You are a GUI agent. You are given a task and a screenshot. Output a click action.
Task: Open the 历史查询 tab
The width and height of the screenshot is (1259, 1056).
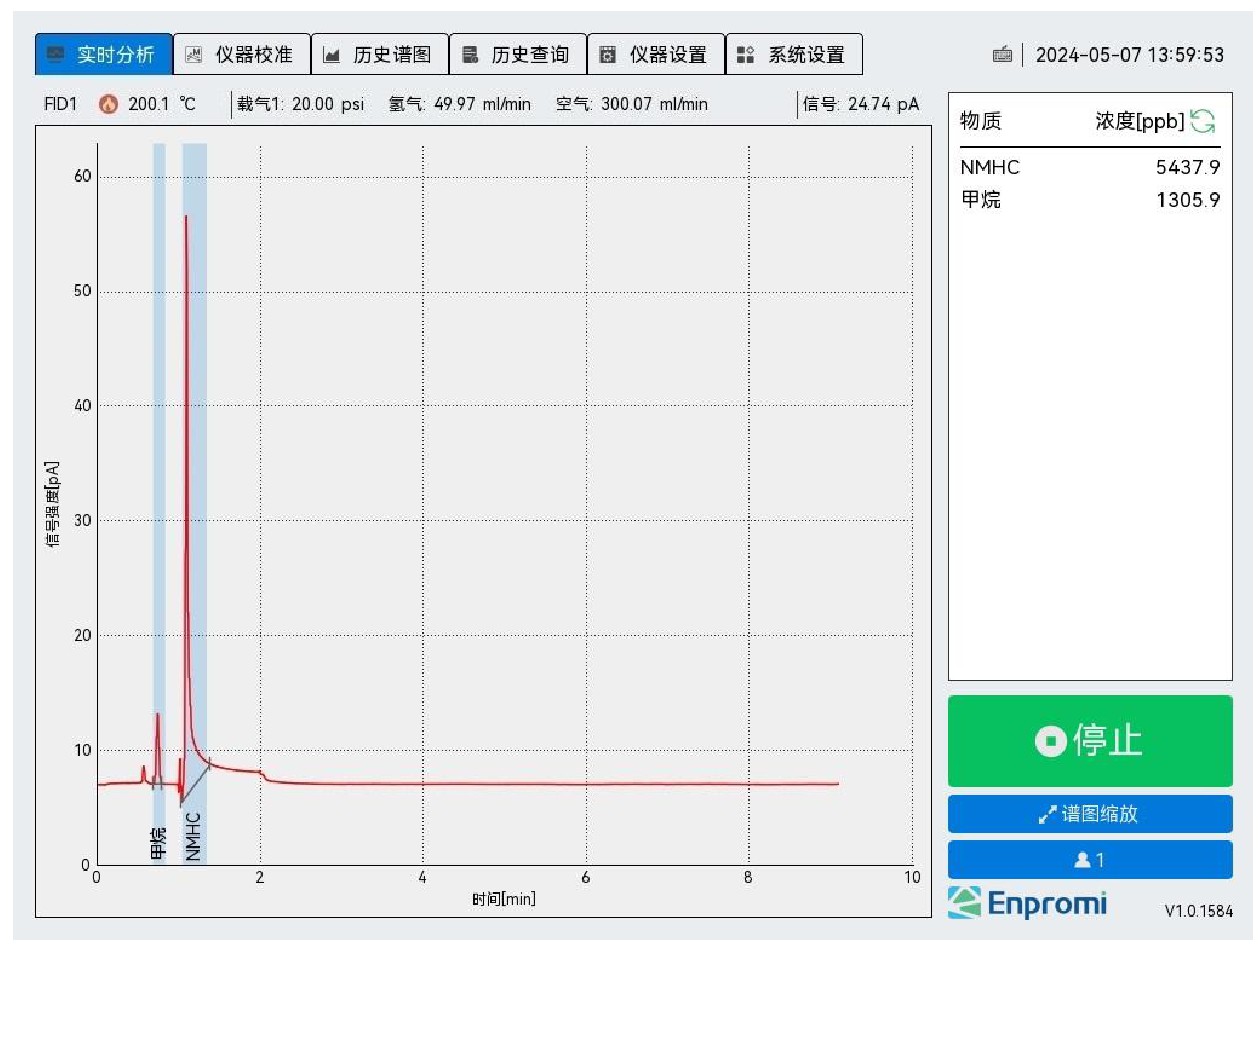pyautogui.click(x=518, y=54)
